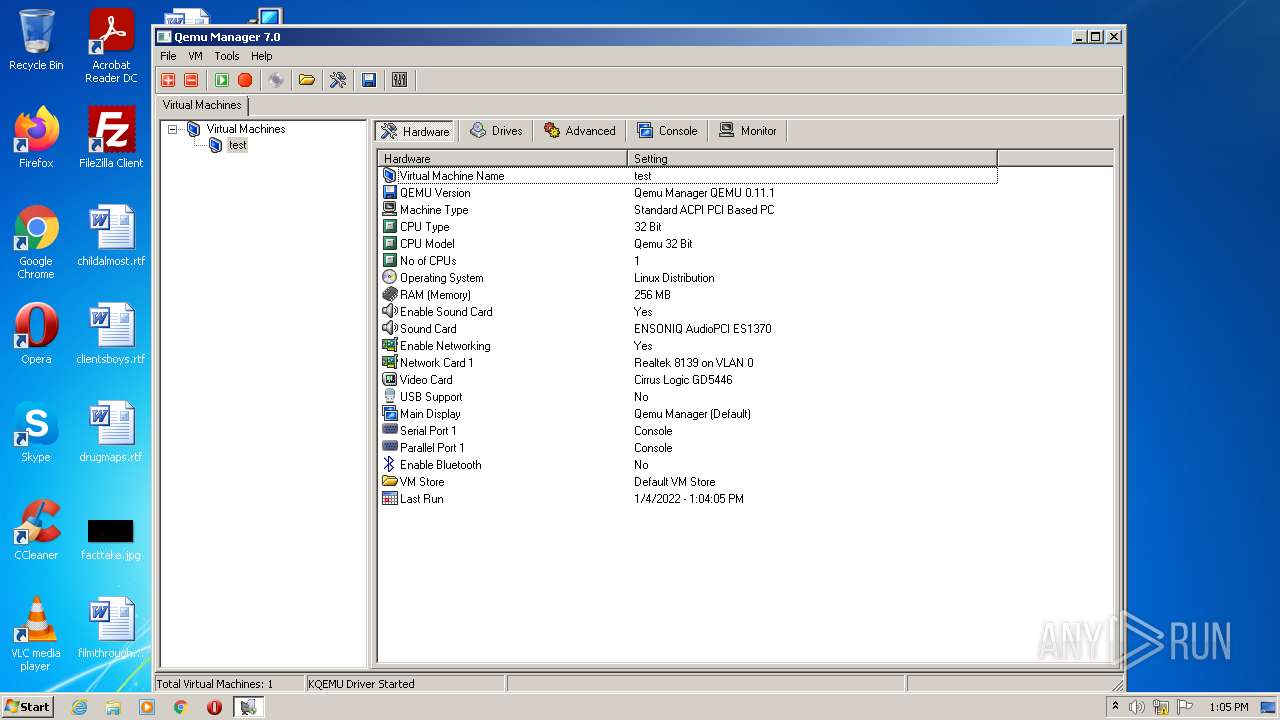Image resolution: width=1280 pixels, height=720 pixels.
Task: Select the Virtual Machines panel tab
Action: 202,105
